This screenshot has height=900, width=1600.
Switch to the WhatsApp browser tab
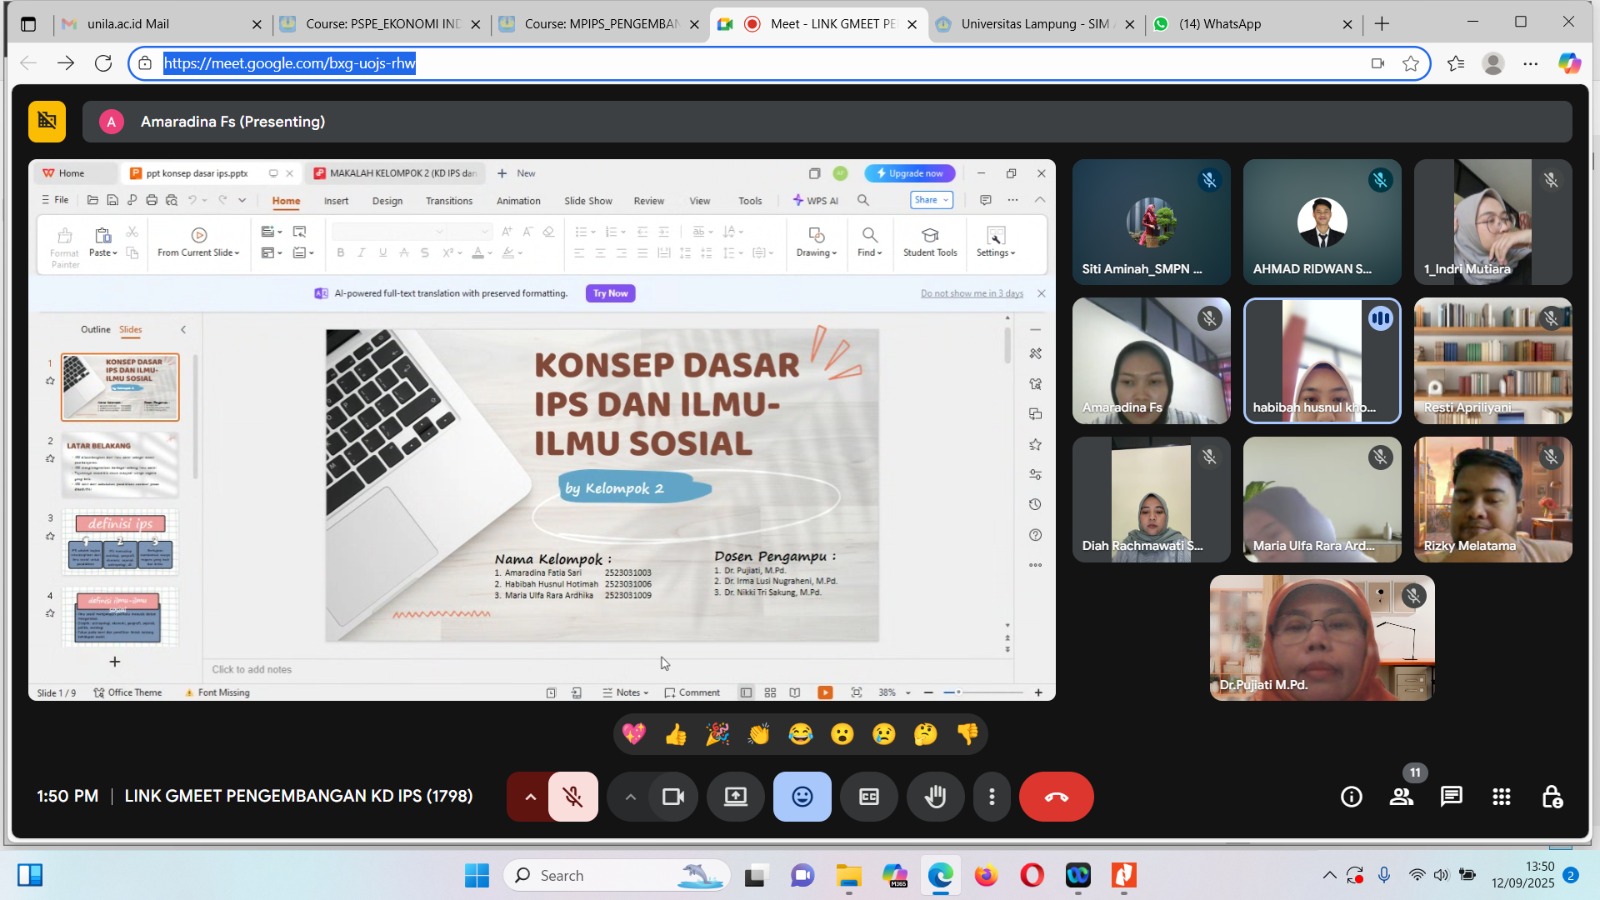coord(1219,24)
